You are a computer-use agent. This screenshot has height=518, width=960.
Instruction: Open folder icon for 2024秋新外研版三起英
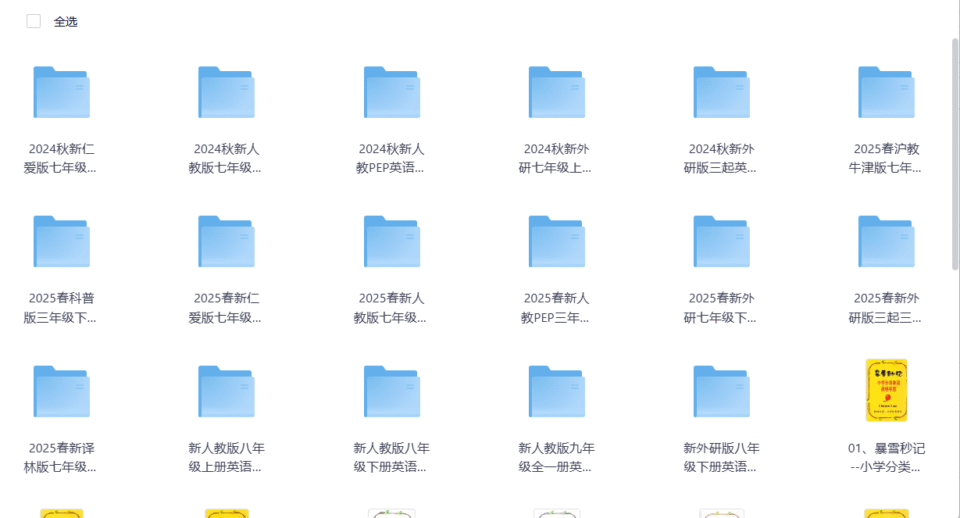[721, 92]
